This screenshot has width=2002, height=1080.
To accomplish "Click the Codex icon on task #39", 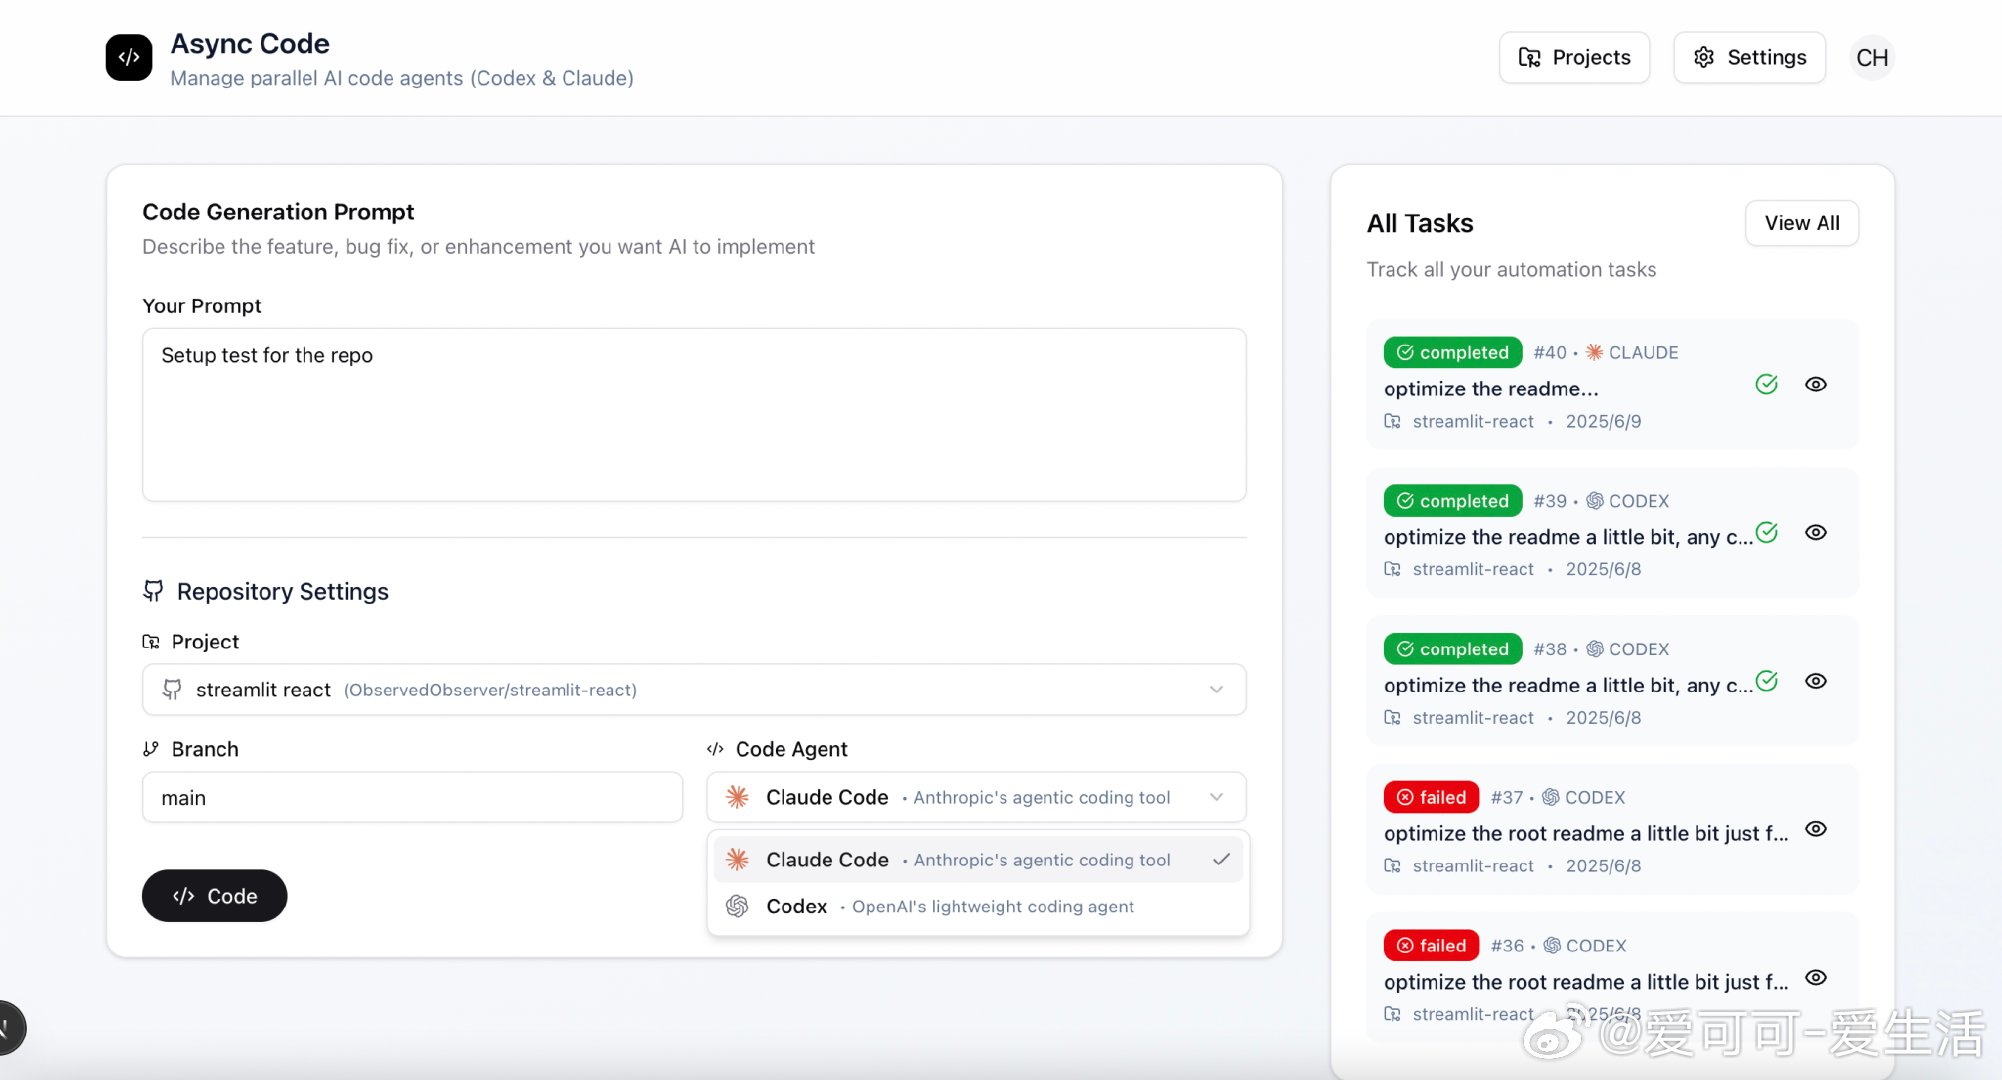I will pos(1595,500).
